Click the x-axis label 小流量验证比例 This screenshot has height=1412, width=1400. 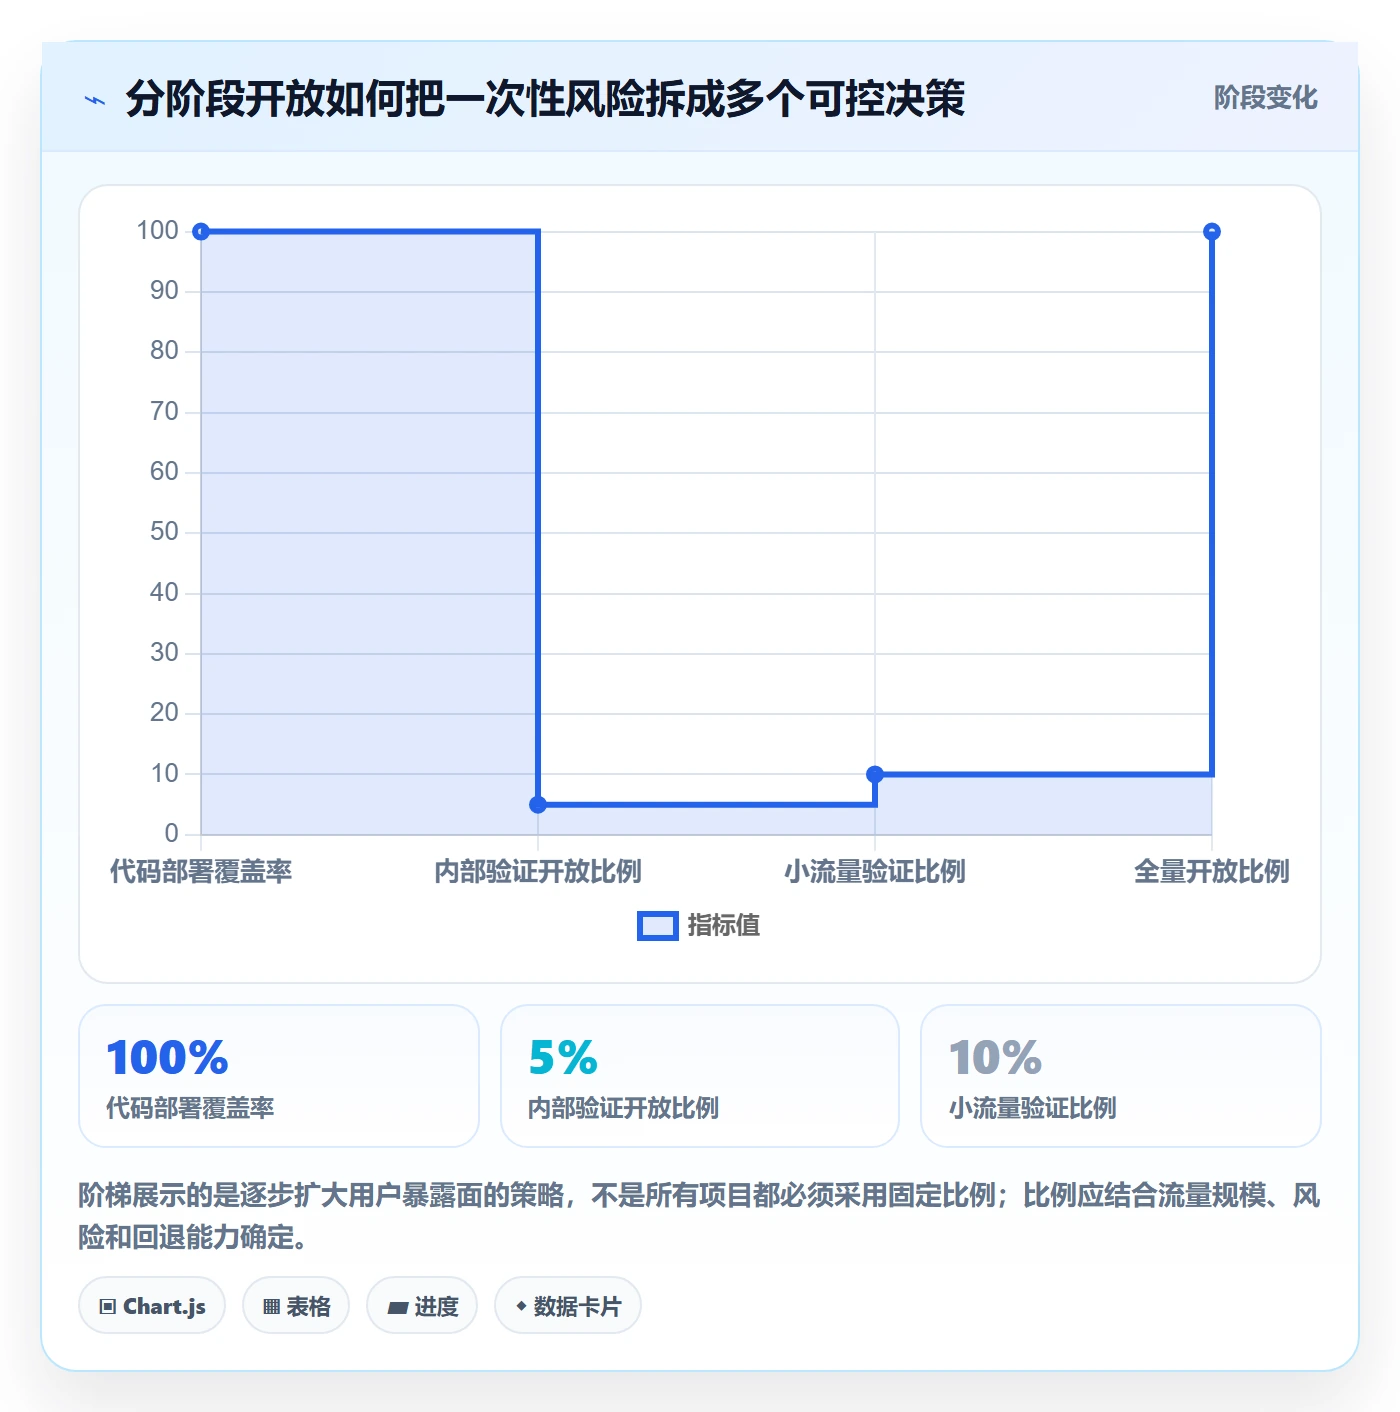875,872
